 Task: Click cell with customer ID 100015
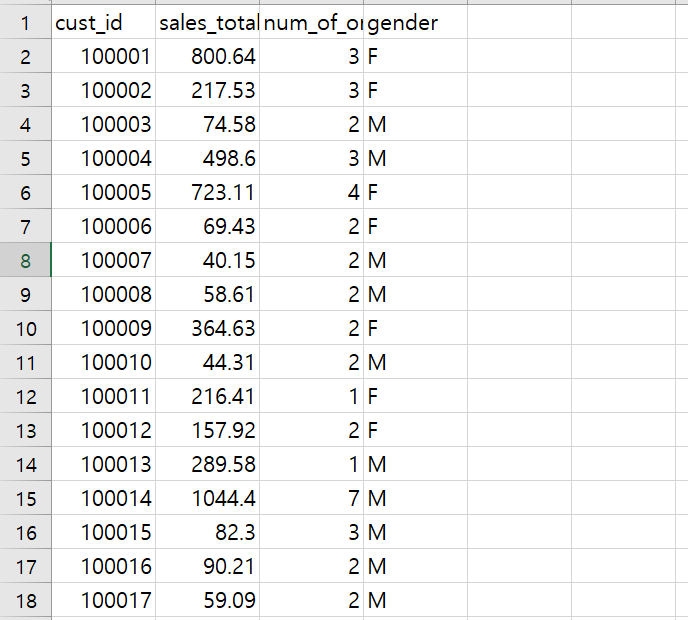[x=104, y=532]
